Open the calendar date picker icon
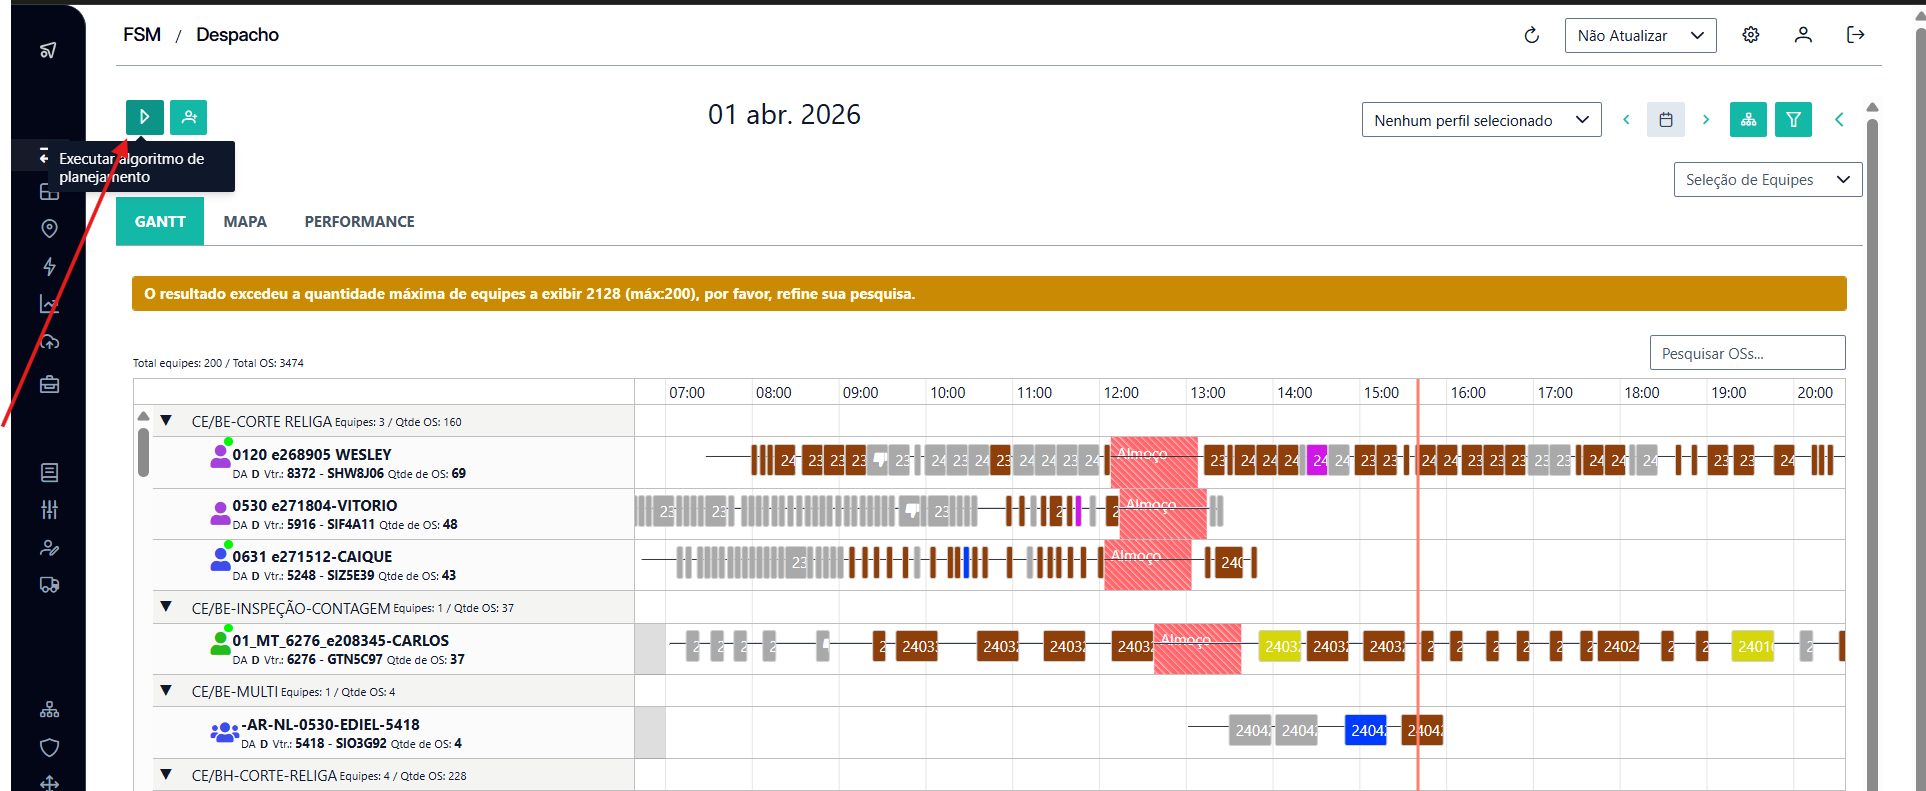Viewport: 1926px width, 791px height. (1665, 120)
